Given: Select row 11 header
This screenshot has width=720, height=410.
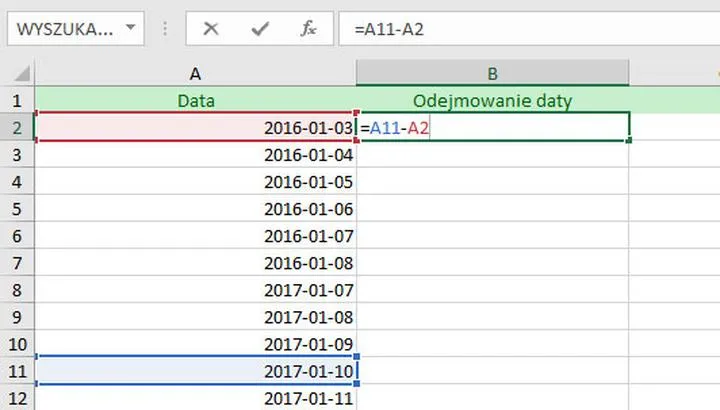Looking at the screenshot, I should (x=16, y=371).
